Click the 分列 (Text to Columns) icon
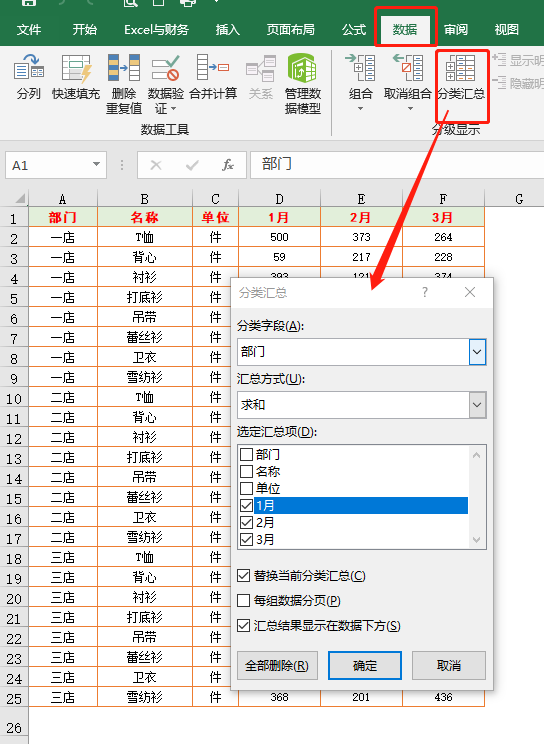The height and width of the screenshot is (744, 544). 28,67
